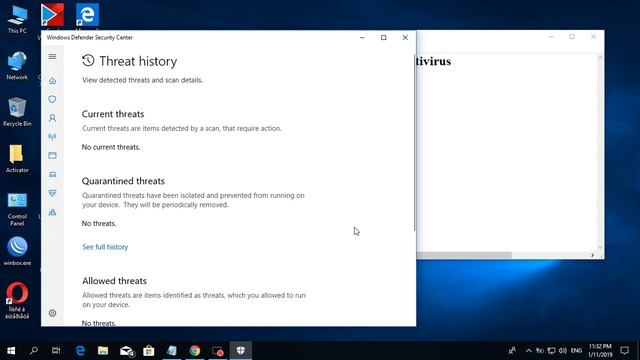Viewport: 640px width, 360px height.
Task: Minimize the Windows Defender Security Center window
Action: pyautogui.click(x=362, y=38)
